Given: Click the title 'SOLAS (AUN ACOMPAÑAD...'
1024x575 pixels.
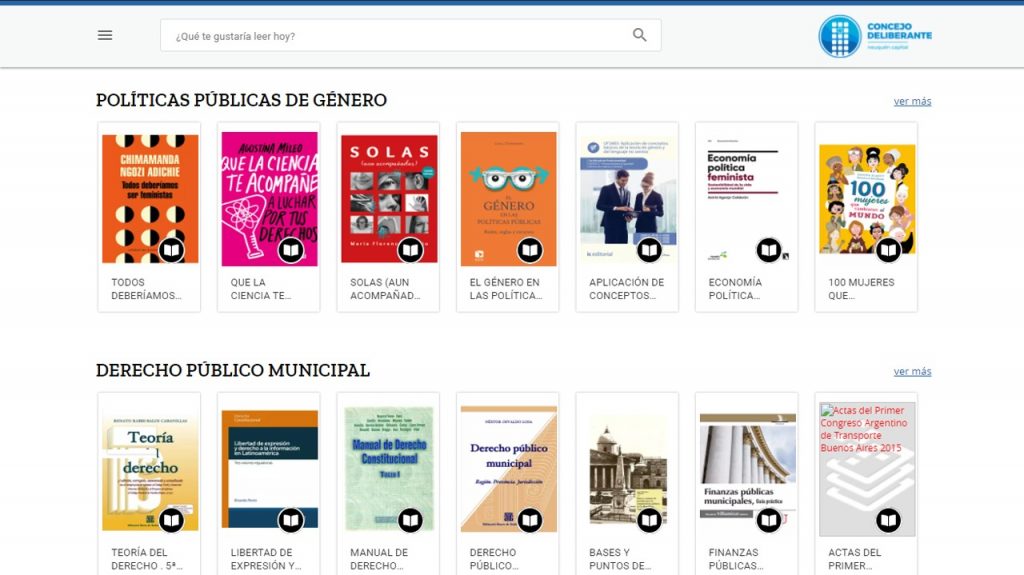Looking at the screenshot, I should [385, 289].
